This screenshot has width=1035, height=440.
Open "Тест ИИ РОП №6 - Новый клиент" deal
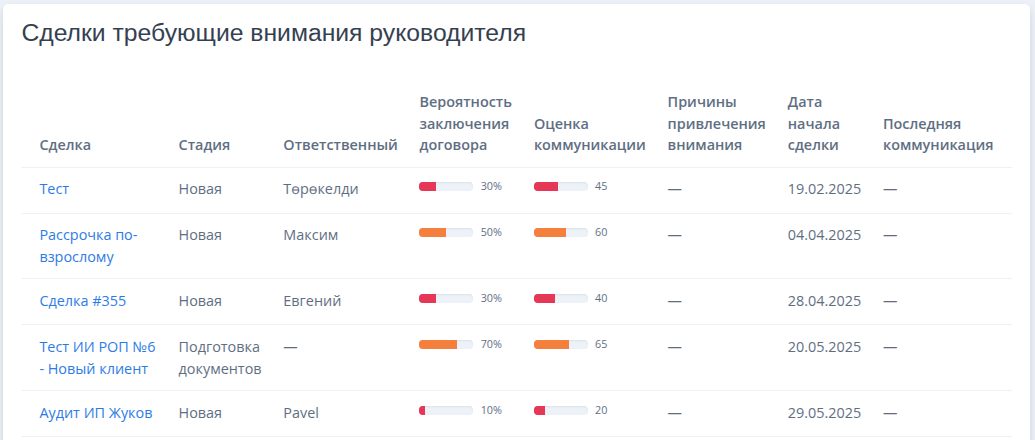click(x=97, y=357)
